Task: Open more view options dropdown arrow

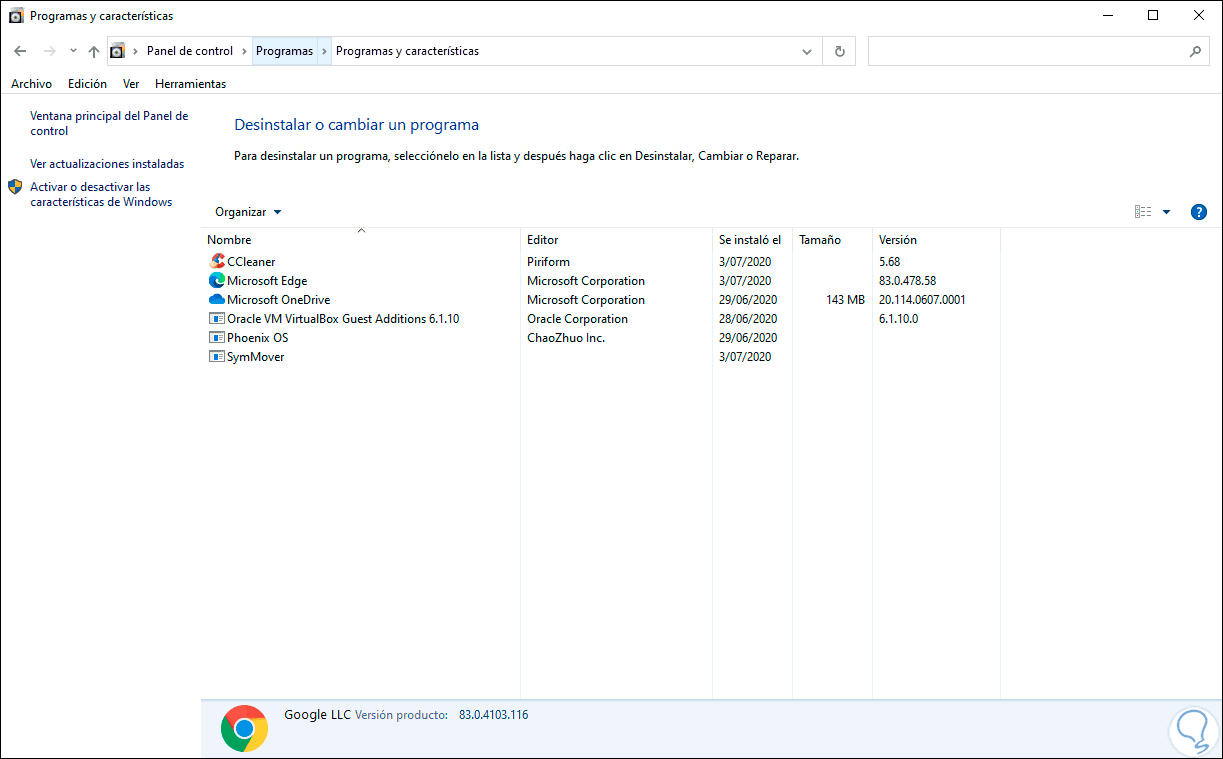Action: (1166, 212)
